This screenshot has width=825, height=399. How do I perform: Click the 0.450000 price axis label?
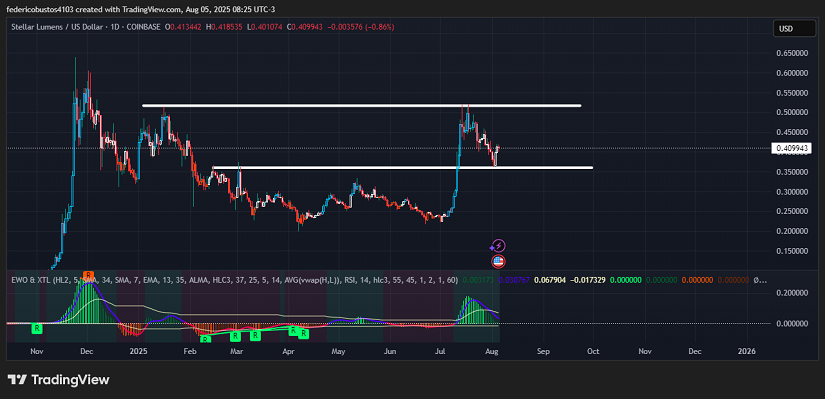[x=792, y=133]
